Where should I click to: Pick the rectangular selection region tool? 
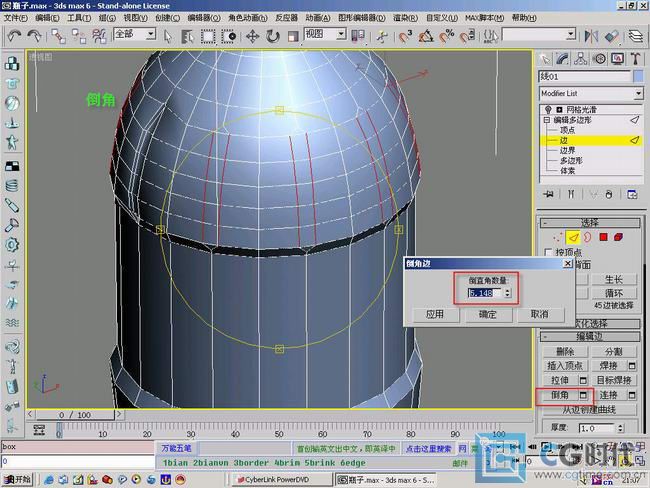pos(208,36)
